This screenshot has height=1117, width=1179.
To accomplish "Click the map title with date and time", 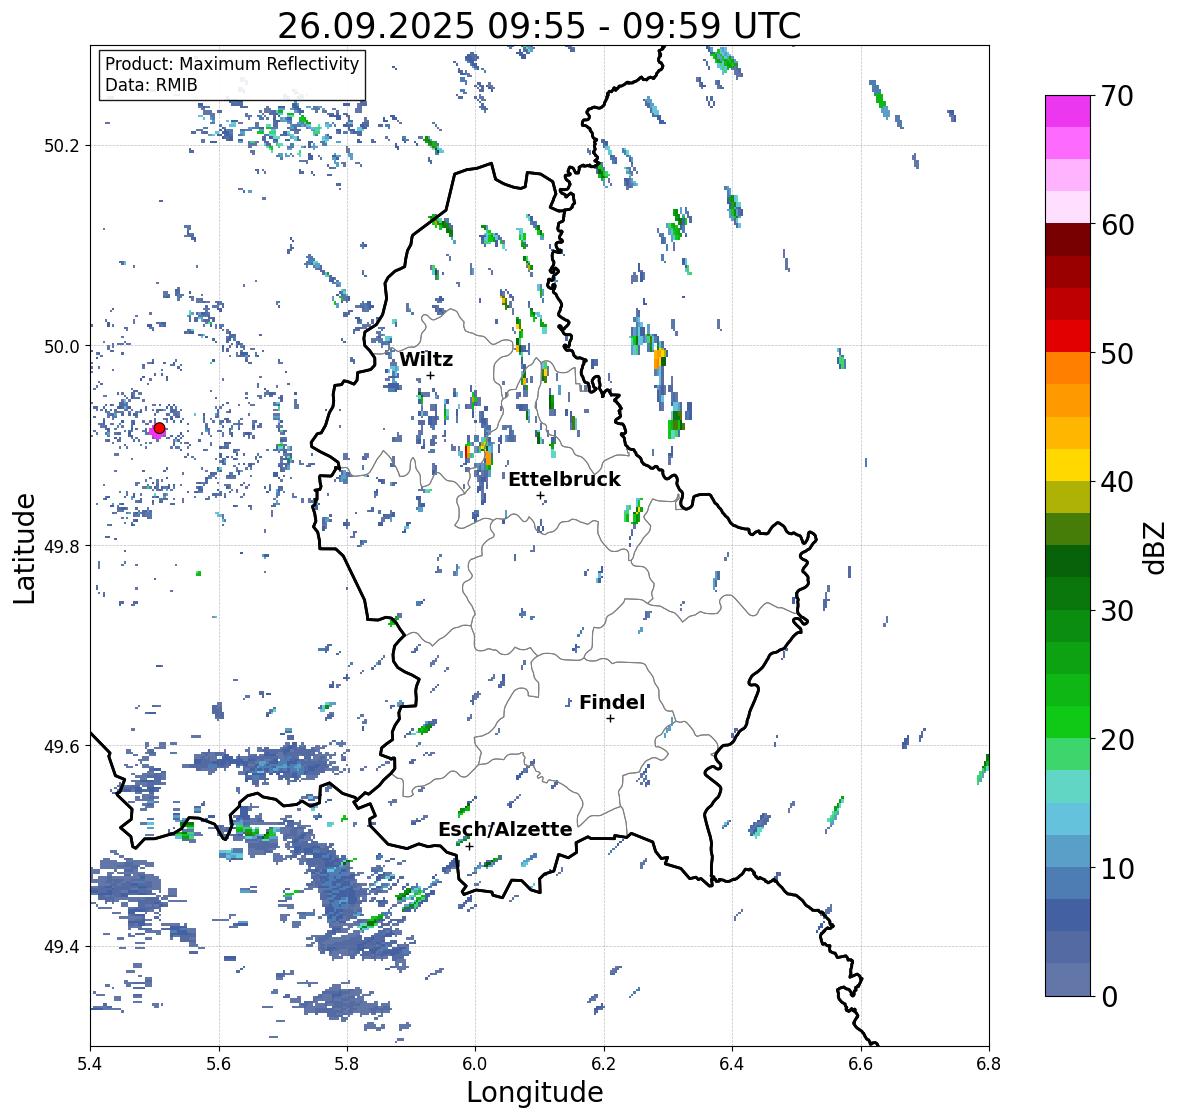I will 539,26.
